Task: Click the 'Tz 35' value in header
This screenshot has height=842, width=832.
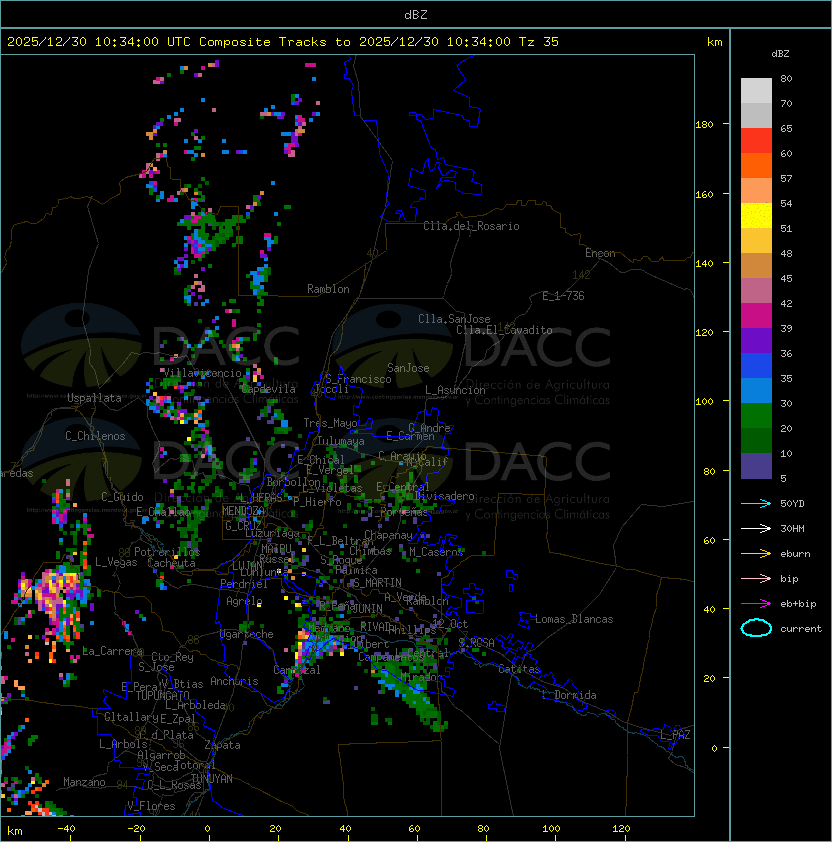Action: click(x=539, y=42)
